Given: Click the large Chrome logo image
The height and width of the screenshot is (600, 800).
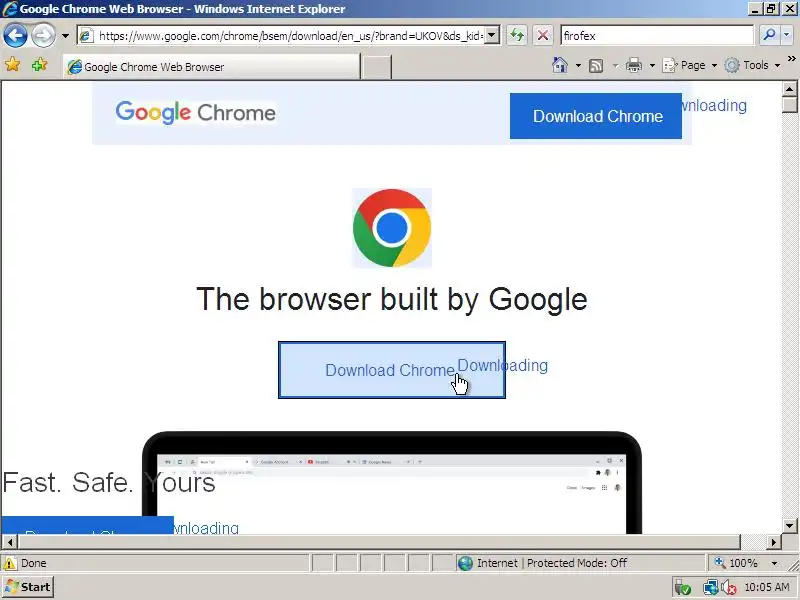Looking at the screenshot, I should pos(392,228).
